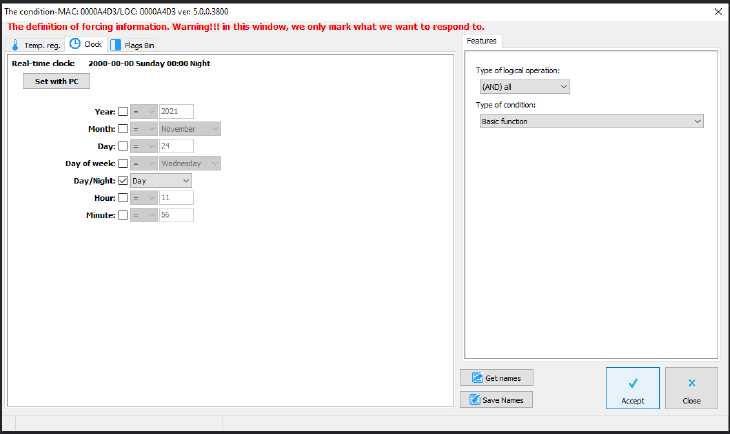
Task: Enable the Year checkbox
Action: [123, 112]
